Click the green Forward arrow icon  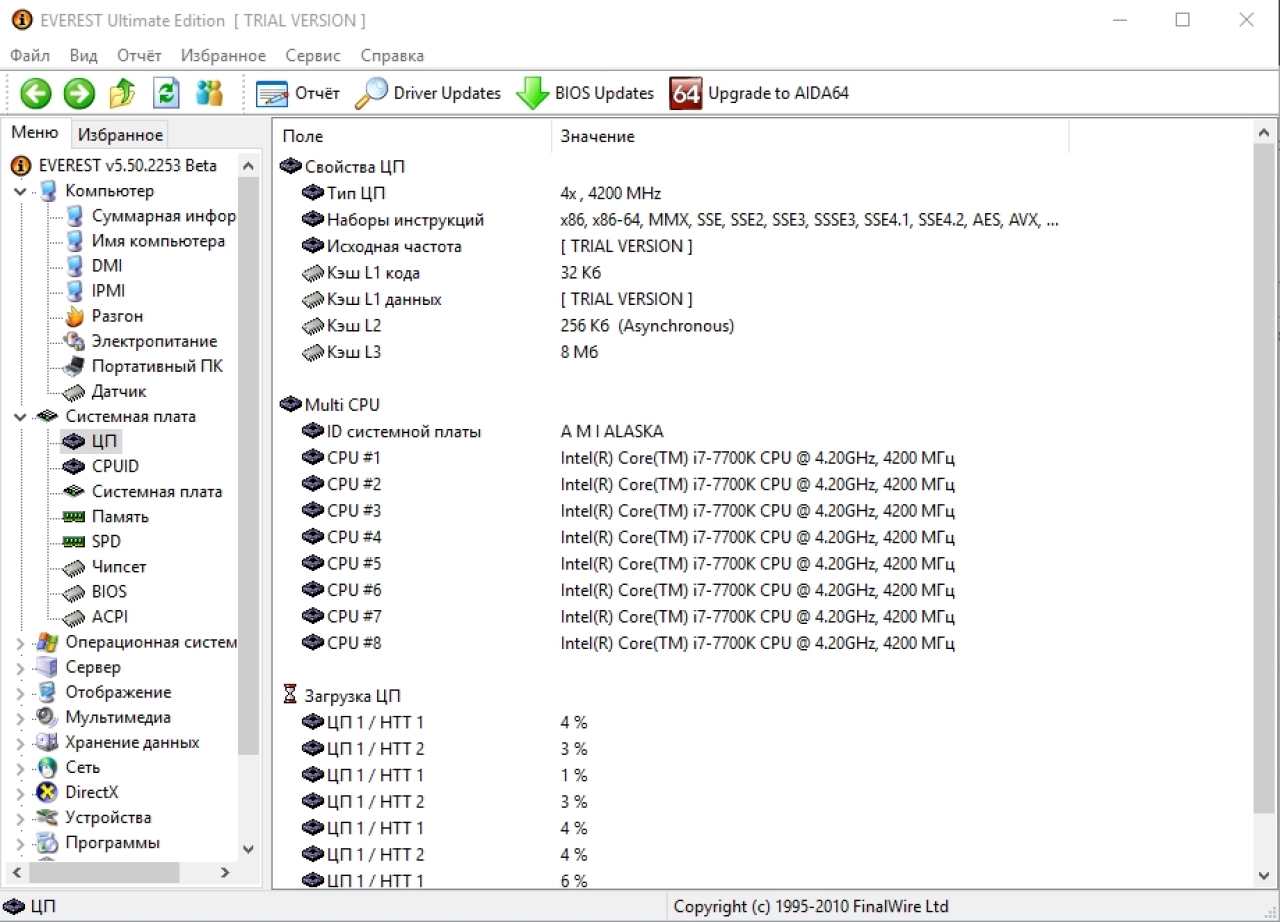click(79, 94)
